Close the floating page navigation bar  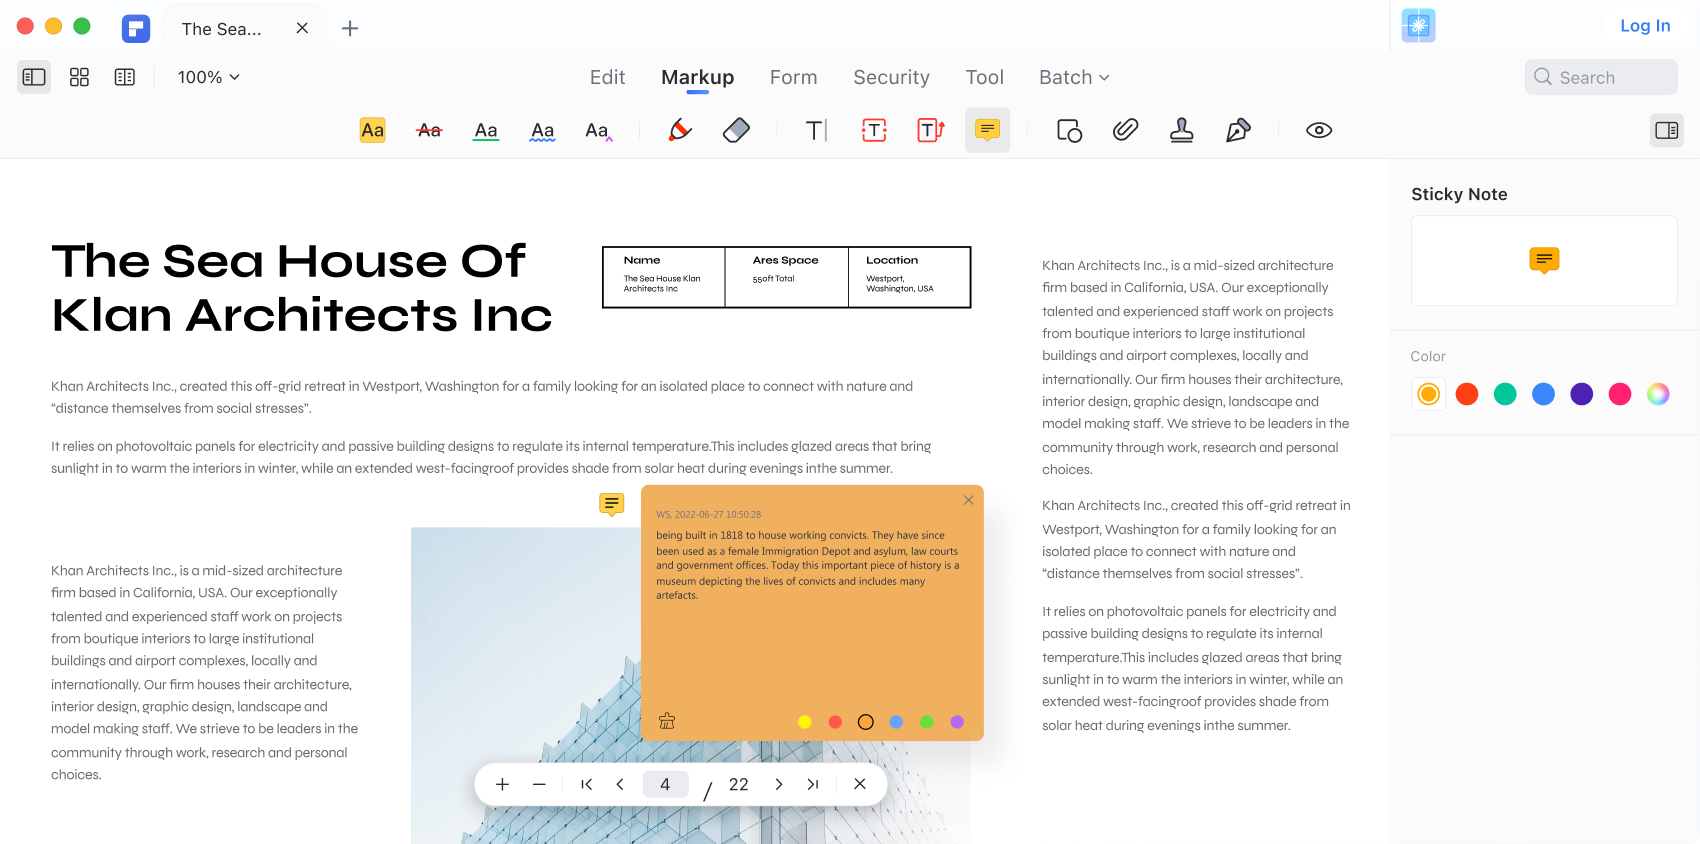[x=860, y=785]
